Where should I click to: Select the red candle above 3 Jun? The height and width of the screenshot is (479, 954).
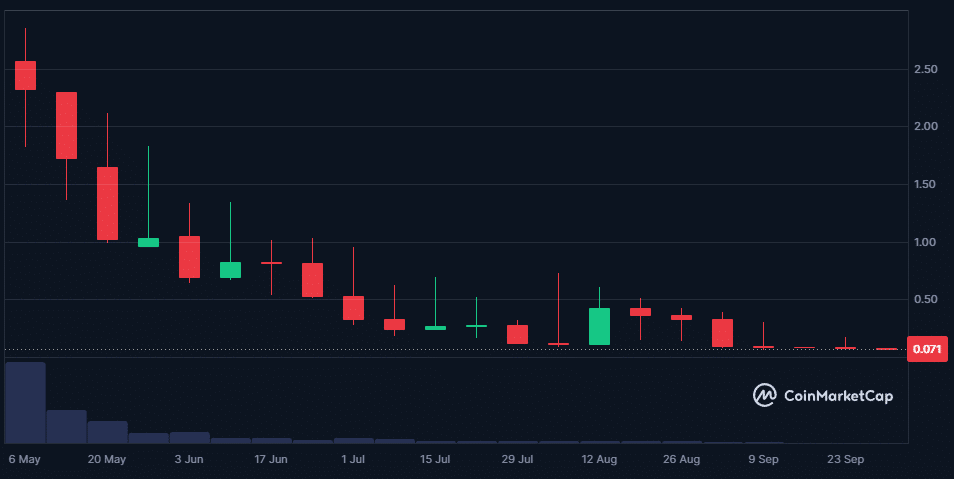tap(189, 257)
